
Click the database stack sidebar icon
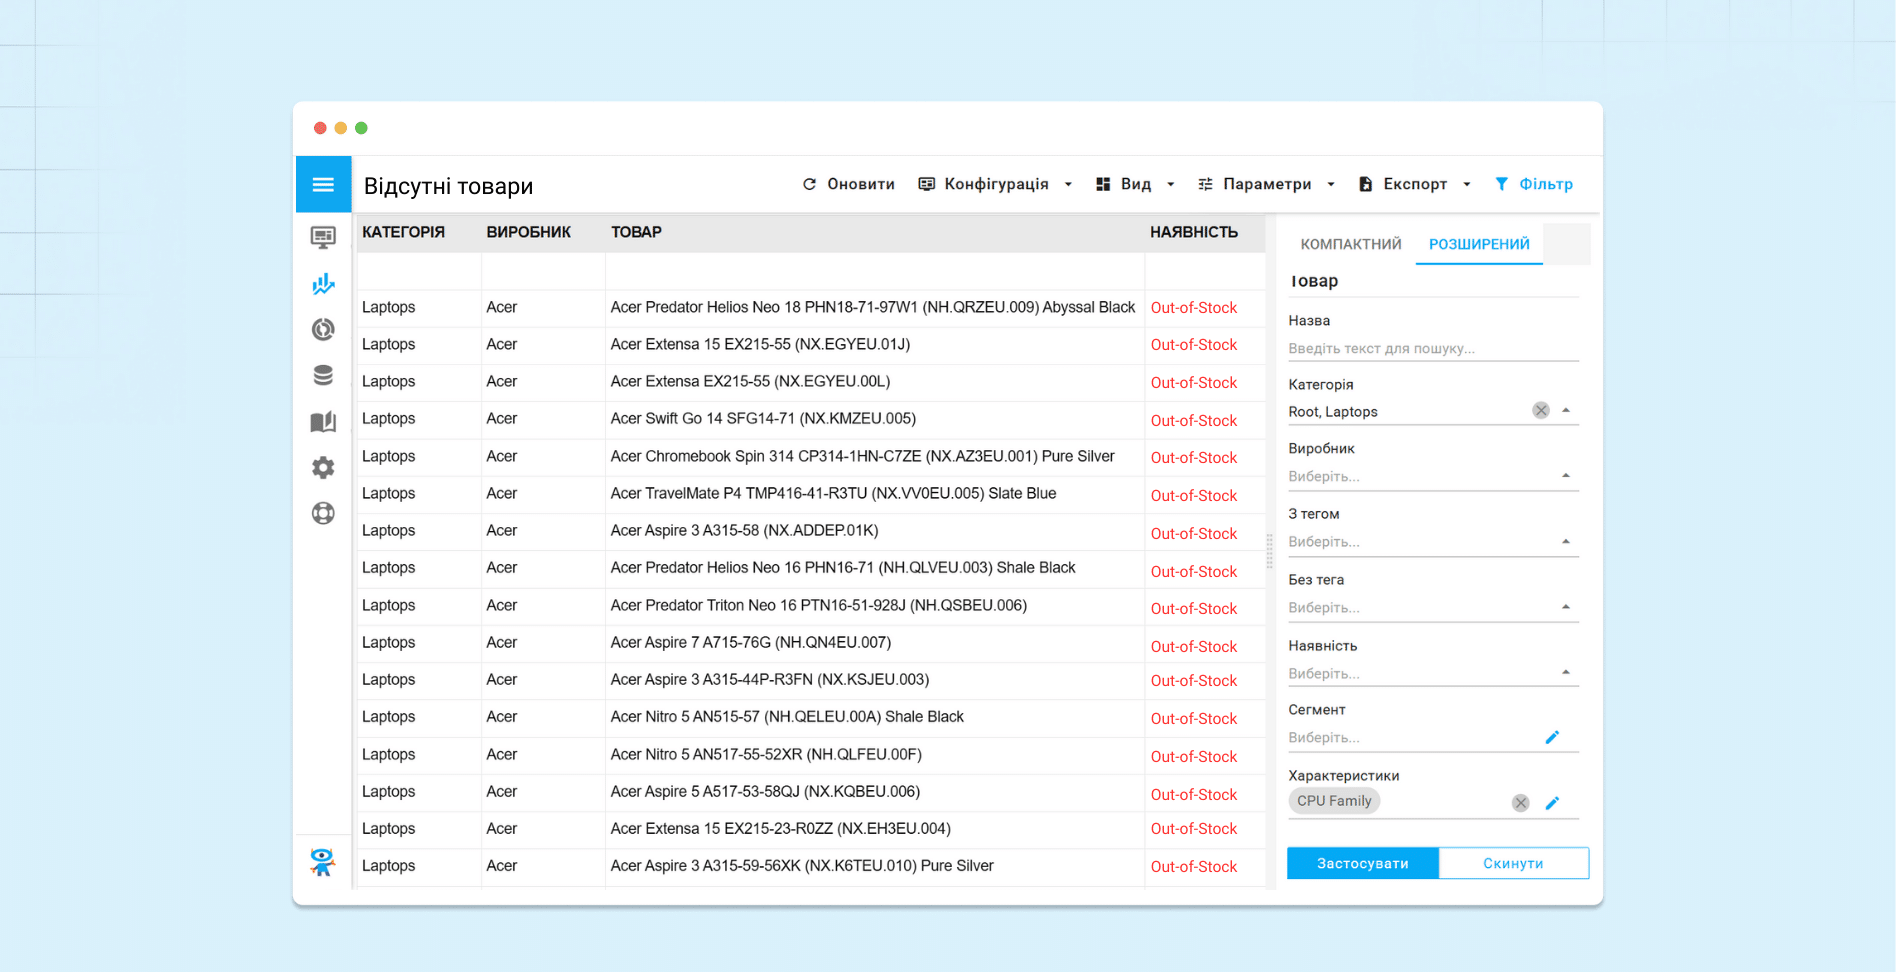coord(323,375)
